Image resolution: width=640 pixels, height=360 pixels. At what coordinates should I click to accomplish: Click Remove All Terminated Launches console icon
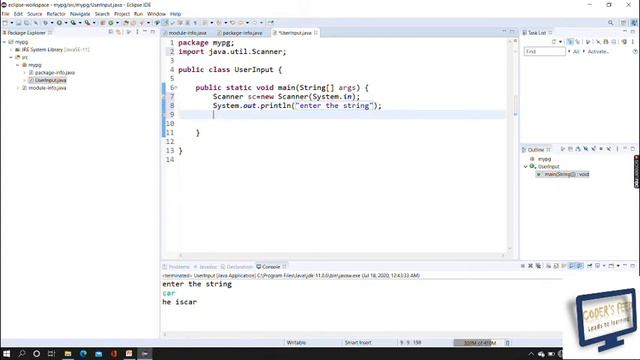[x=538, y=266]
